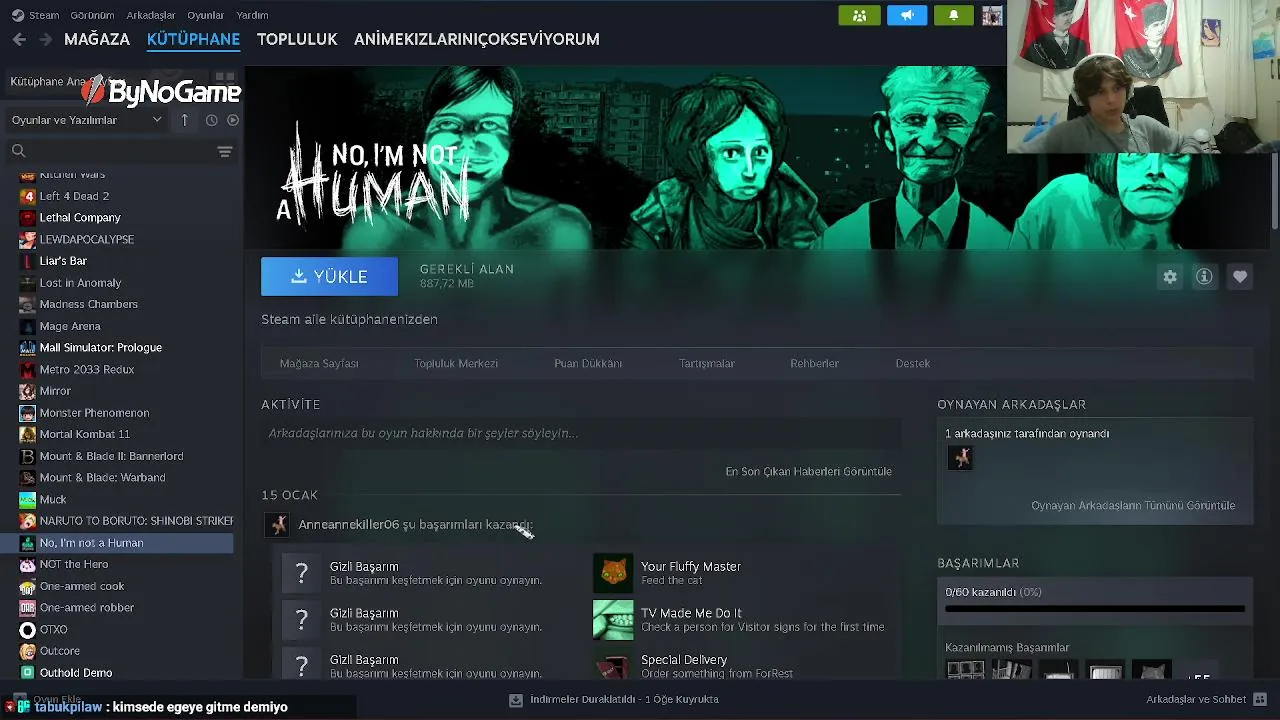
Task: Open the Steam notifications bell
Action: point(953,15)
